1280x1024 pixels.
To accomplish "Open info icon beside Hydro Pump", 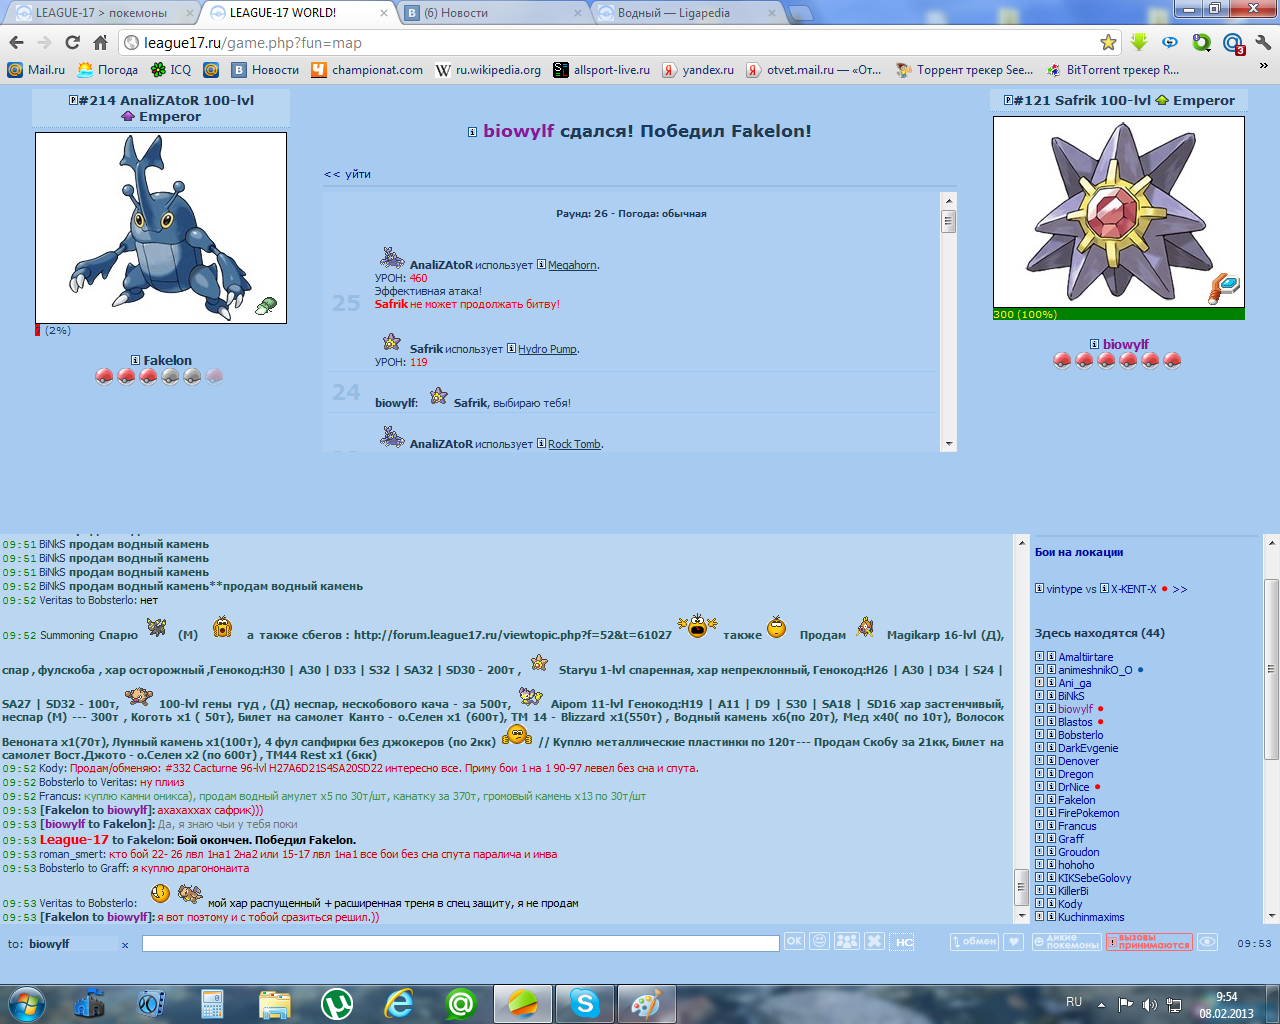I will (511, 349).
